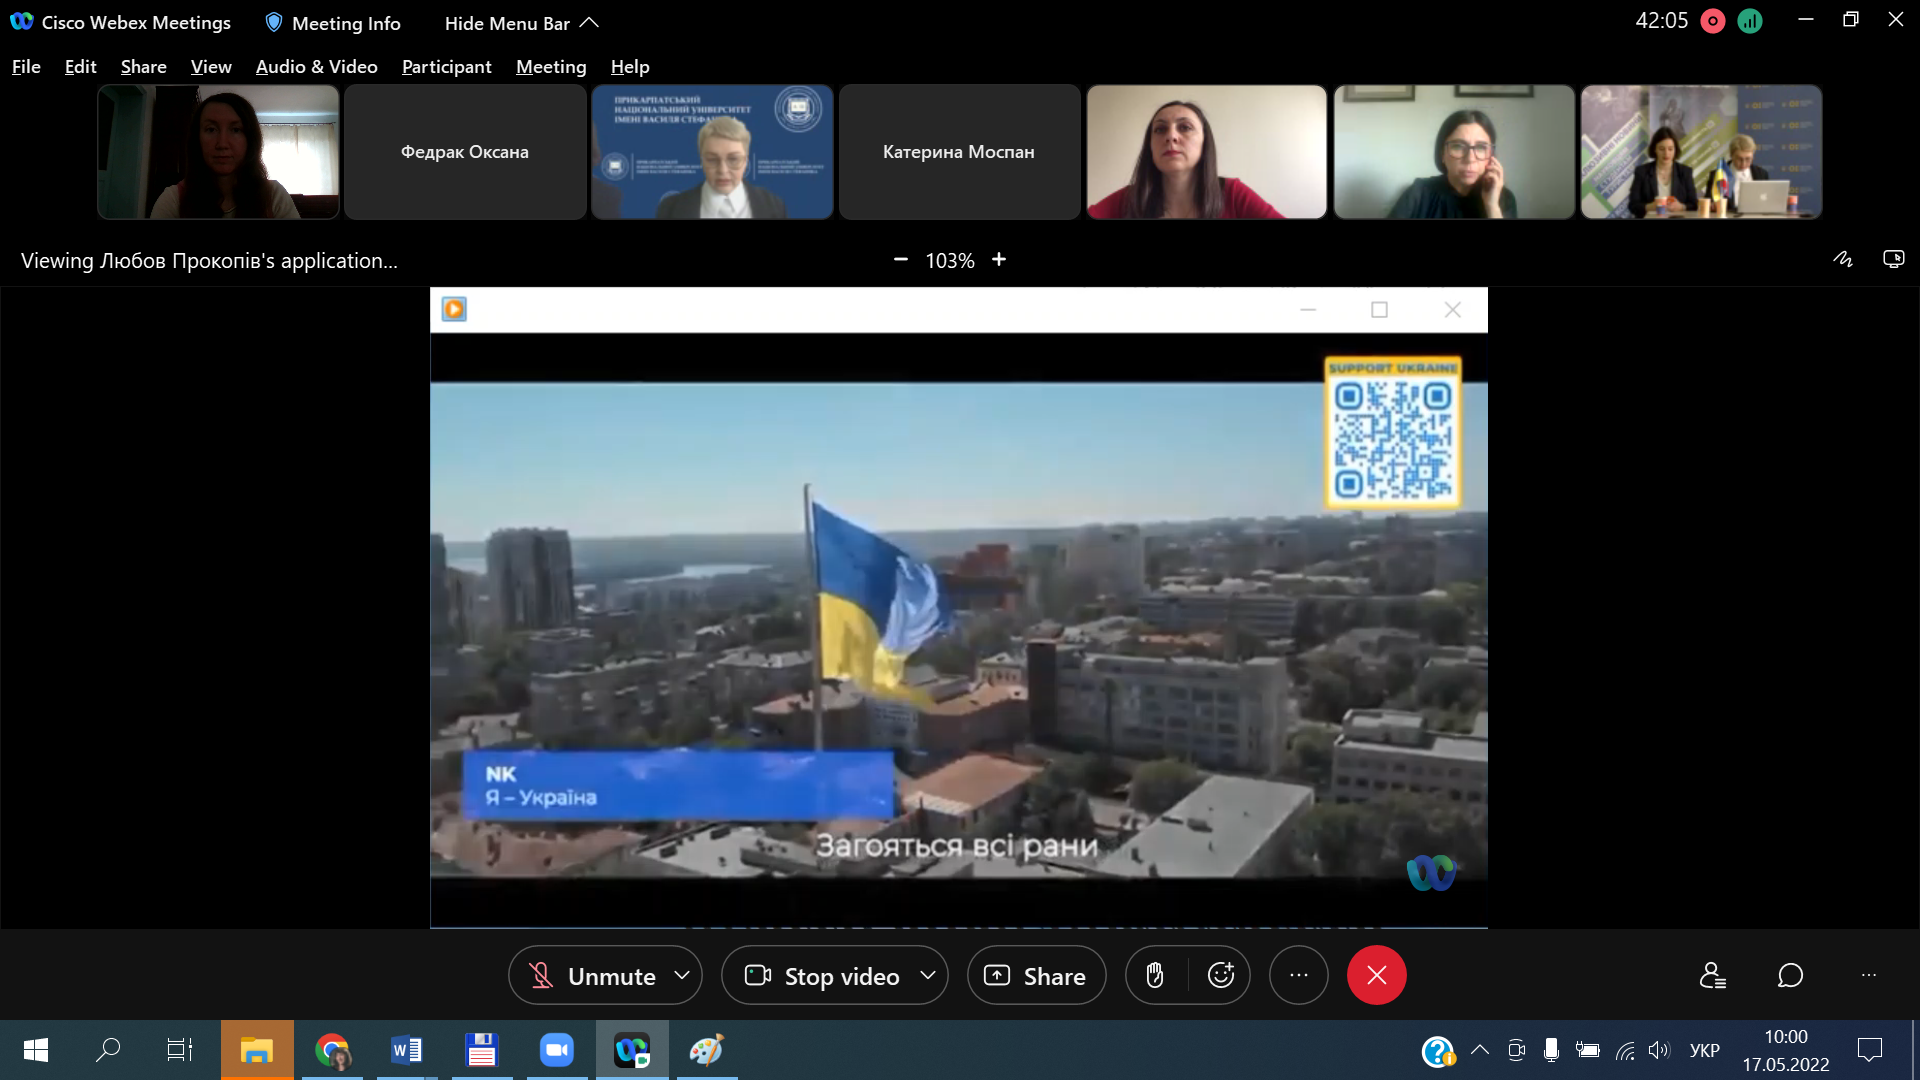This screenshot has height=1080, width=1920.
Task: Expand audio options arrow next to Unmute
Action: click(x=682, y=975)
